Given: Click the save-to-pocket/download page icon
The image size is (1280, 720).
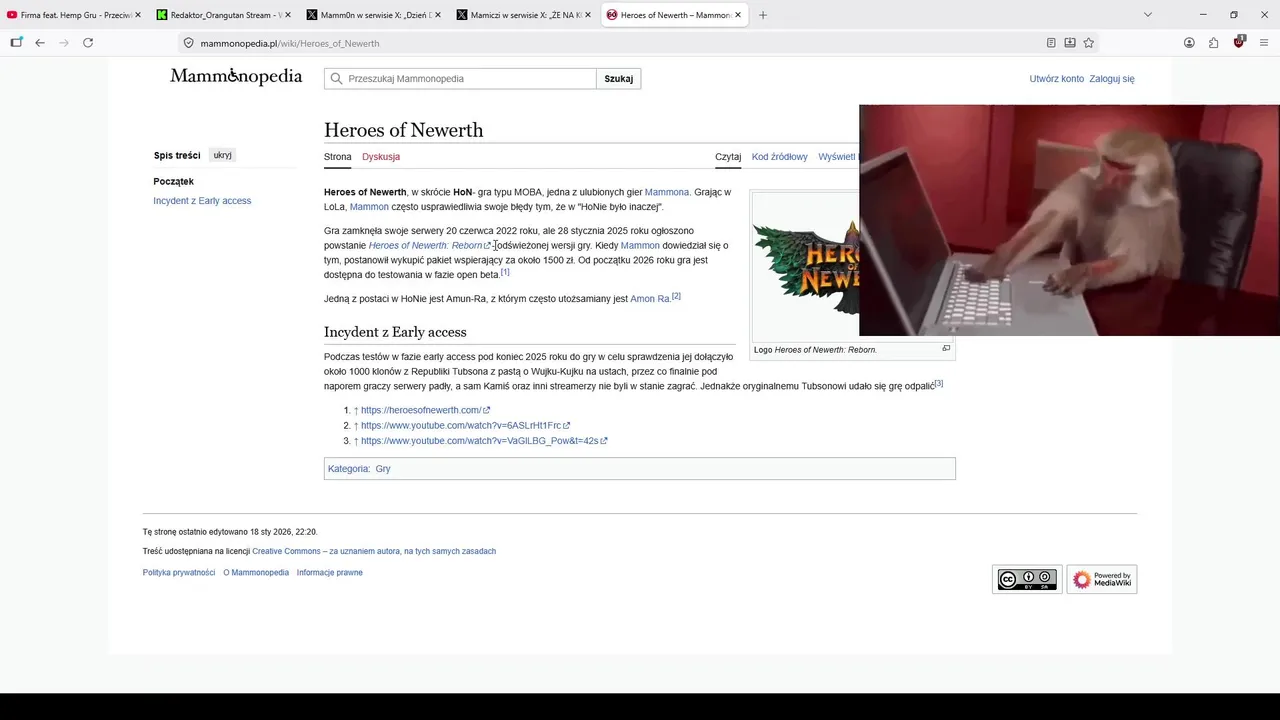Looking at the screenshot, I should 1070,43.
